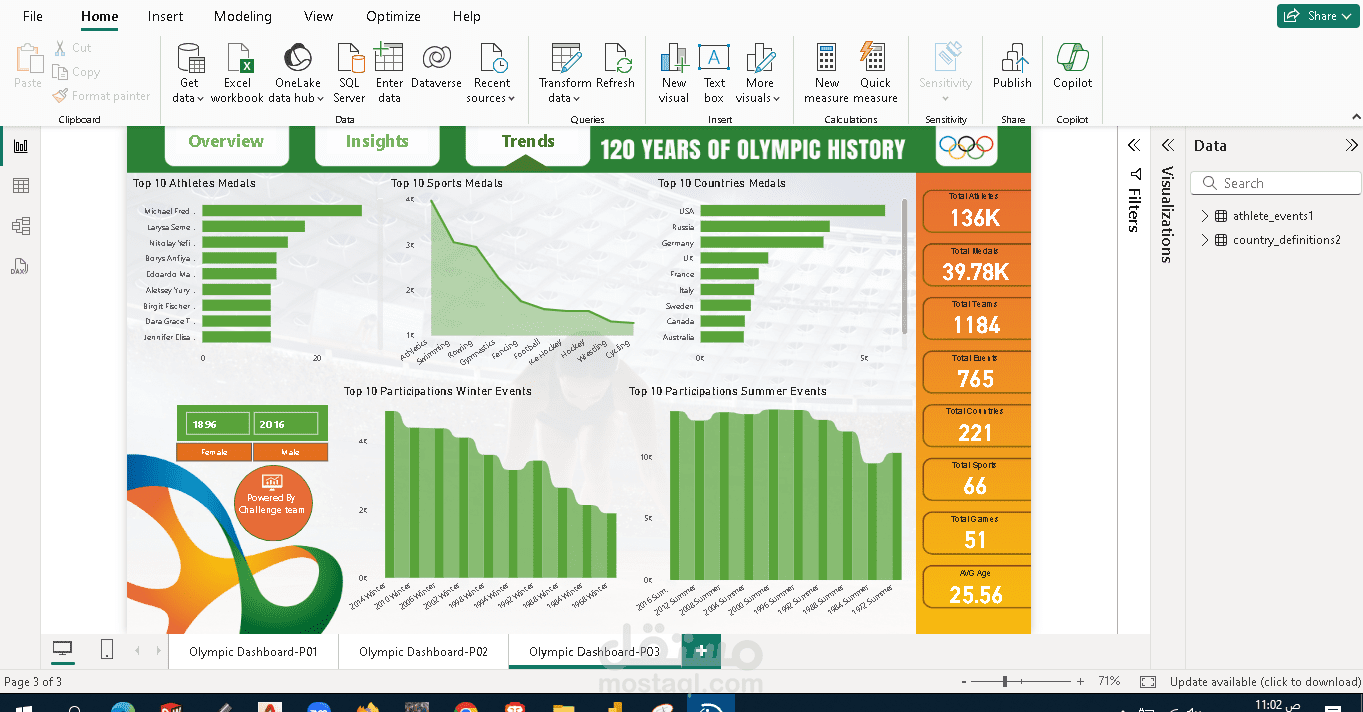1363x712 pixels.
Task: Click the Copy command
Action: [x=76, y=72]
